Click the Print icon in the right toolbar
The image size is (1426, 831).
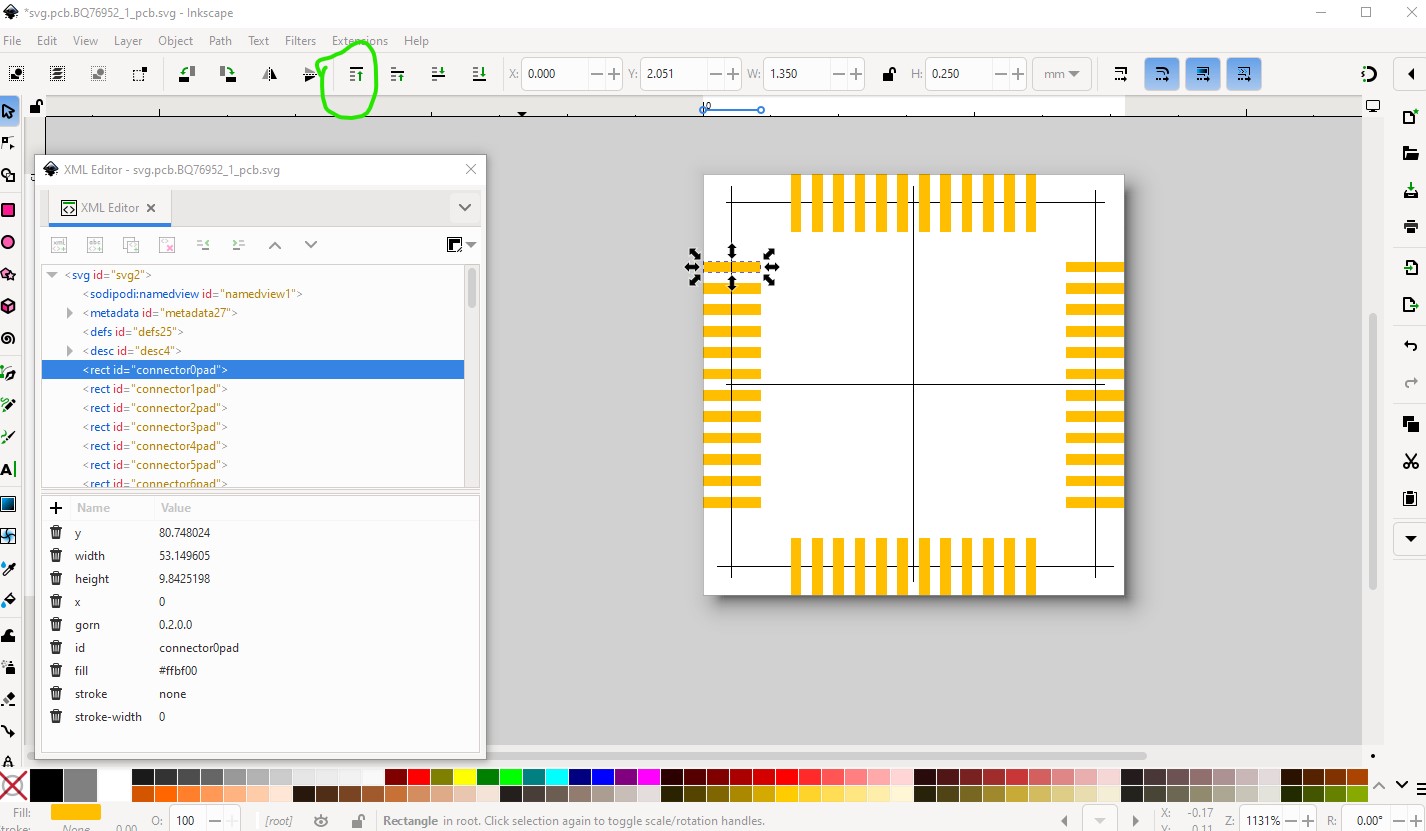point(1410,227)
